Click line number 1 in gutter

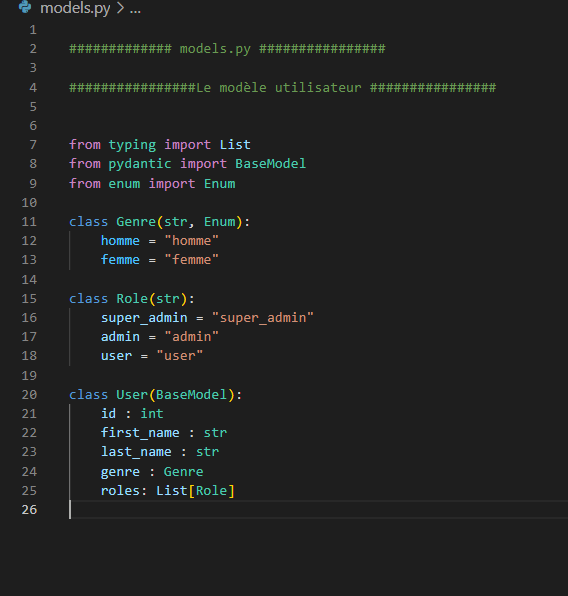[x=33, y=30]
